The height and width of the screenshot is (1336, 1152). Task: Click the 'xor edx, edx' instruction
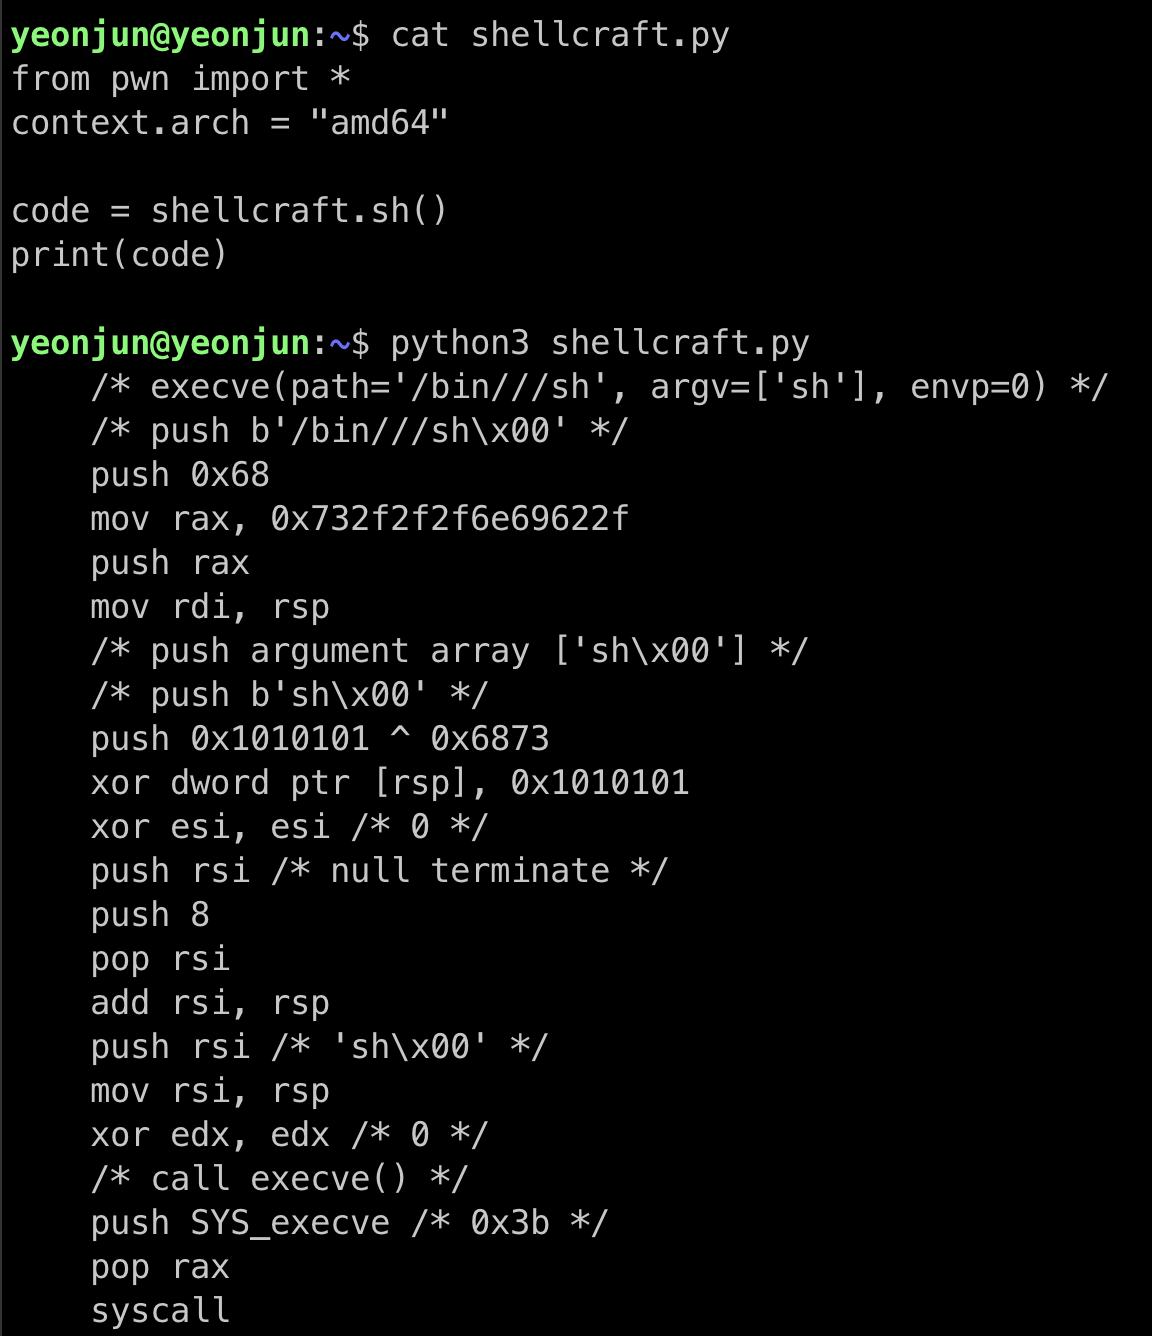click(210, 1135)
